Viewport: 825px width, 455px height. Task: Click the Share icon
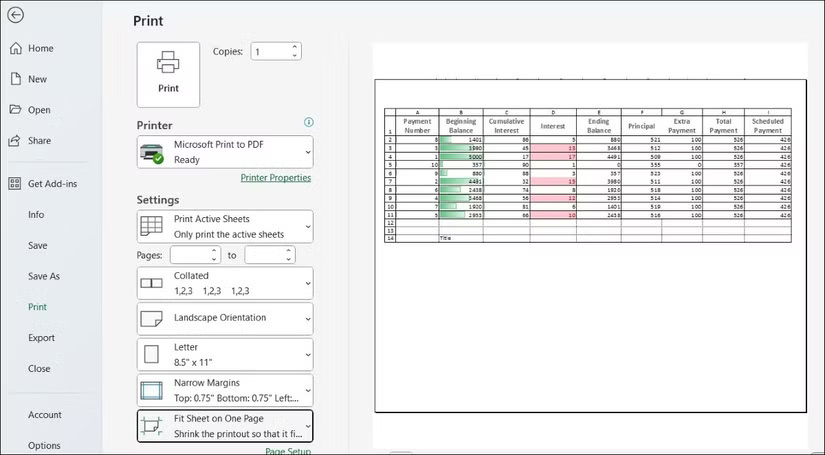(15, 140)
